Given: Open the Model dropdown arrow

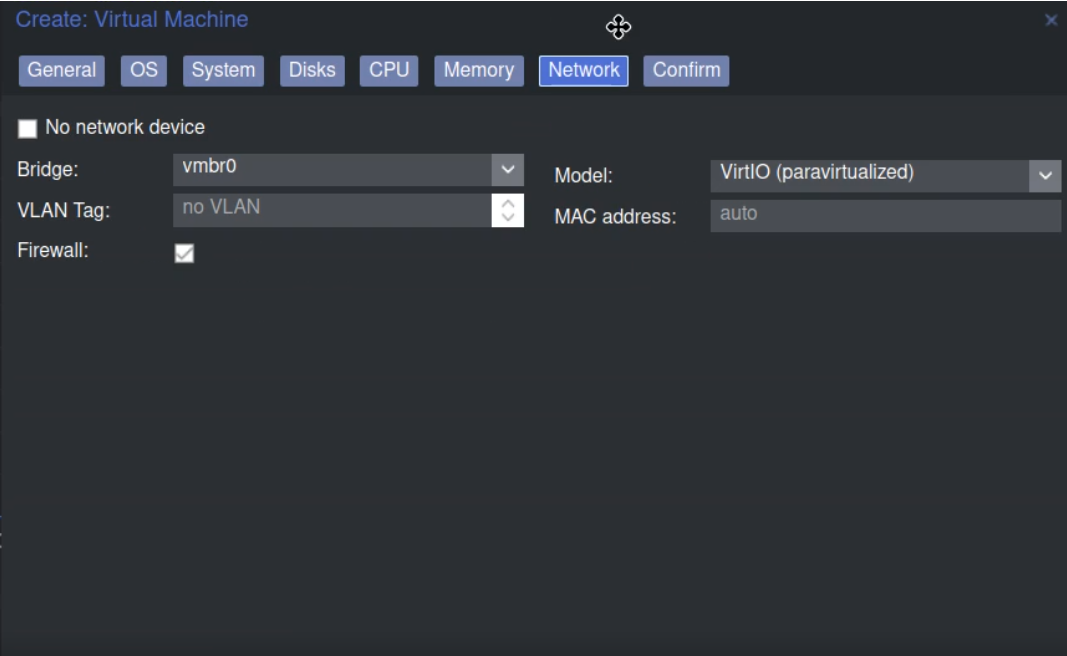Looking at the screenshot, I should (1045, 176).
